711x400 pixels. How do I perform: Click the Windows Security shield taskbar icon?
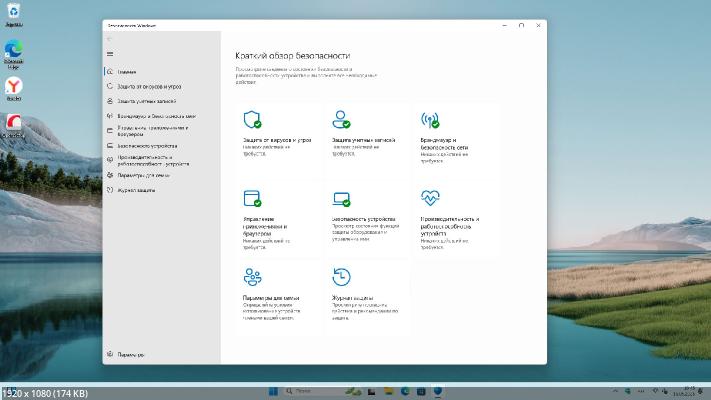[x=438, y=391]
